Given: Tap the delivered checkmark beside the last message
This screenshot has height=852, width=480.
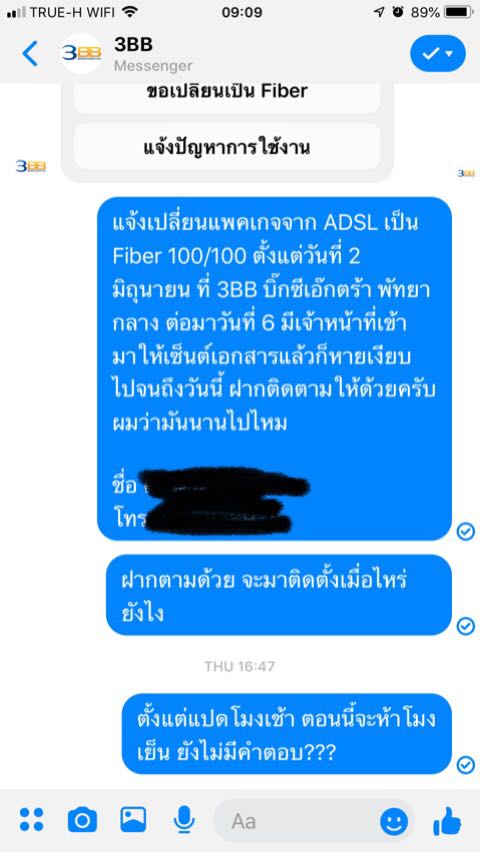Looking at the screenshot, I should pos(465,765).
